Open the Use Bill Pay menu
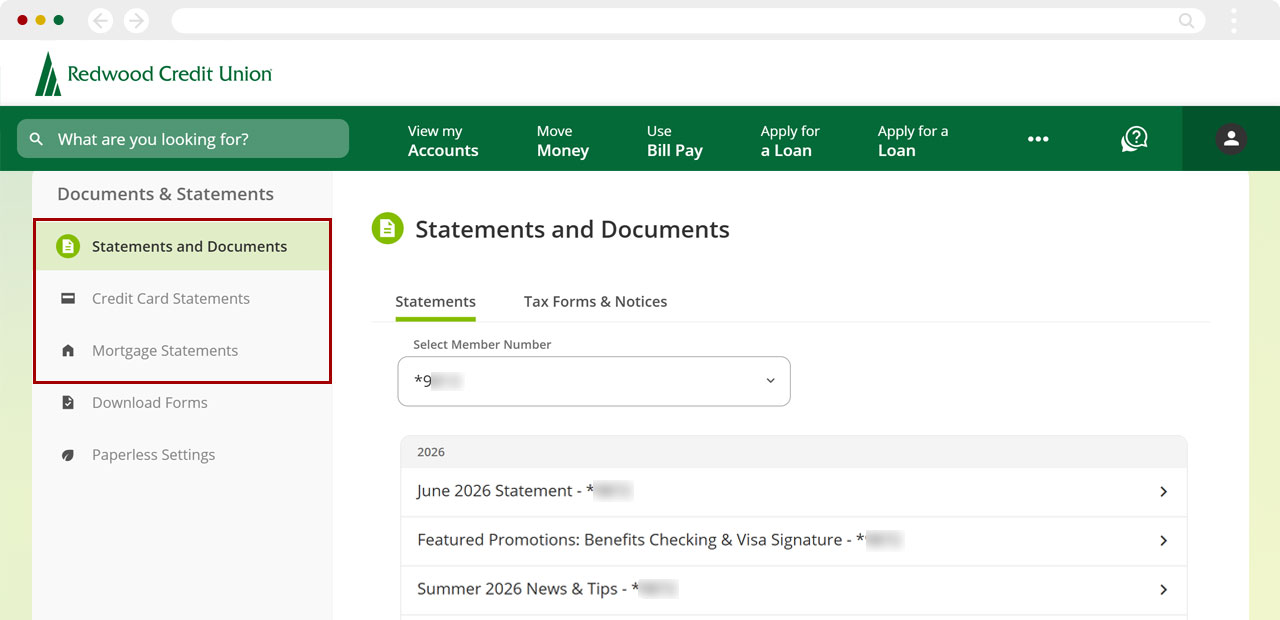The width and height of the screenshot is (1280, 620). tap(675, 141)
